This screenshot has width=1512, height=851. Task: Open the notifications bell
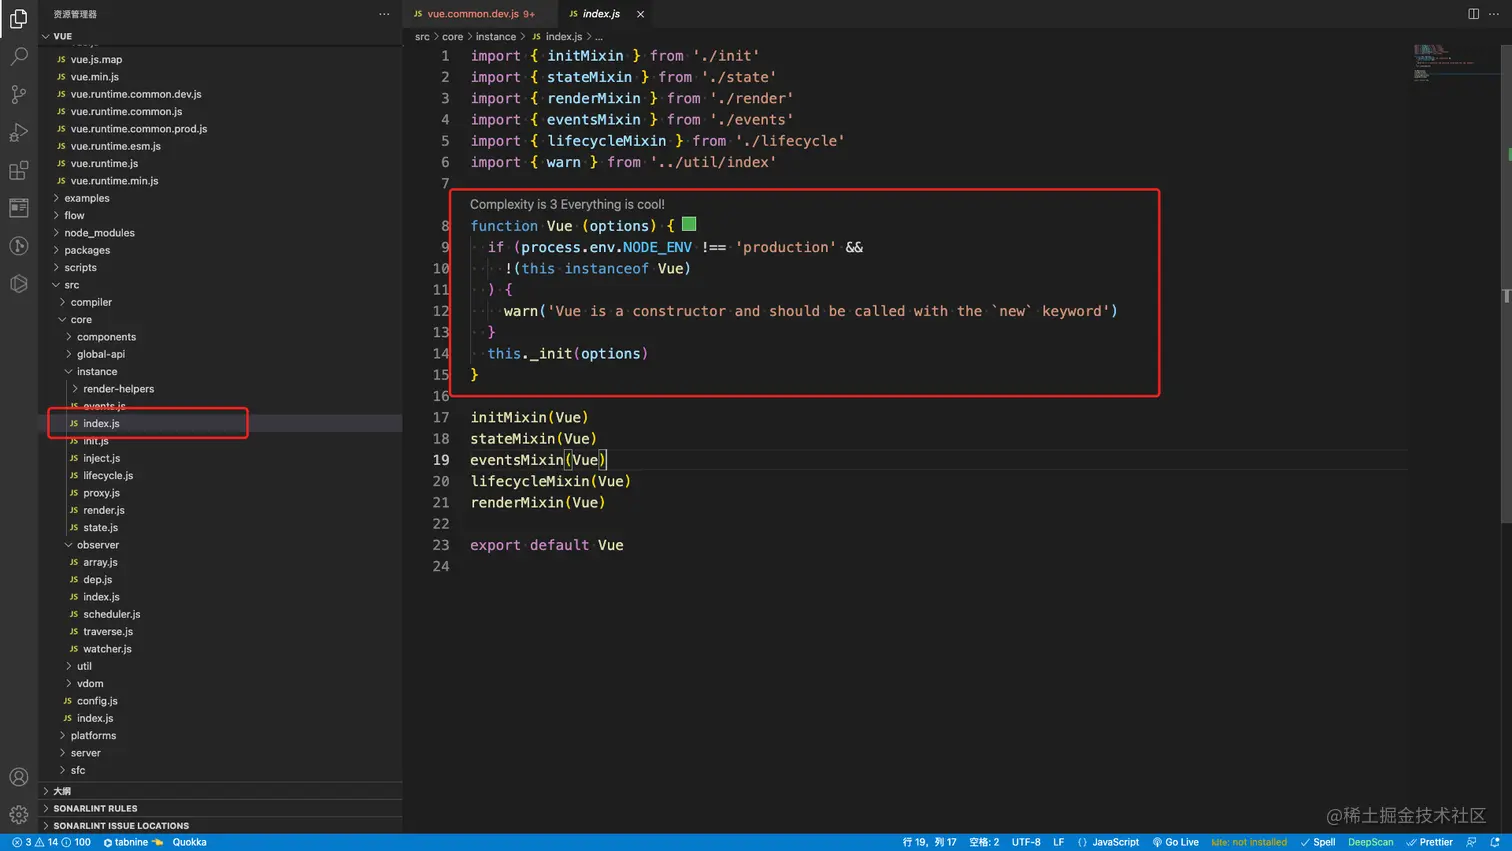click(1495, 842)
